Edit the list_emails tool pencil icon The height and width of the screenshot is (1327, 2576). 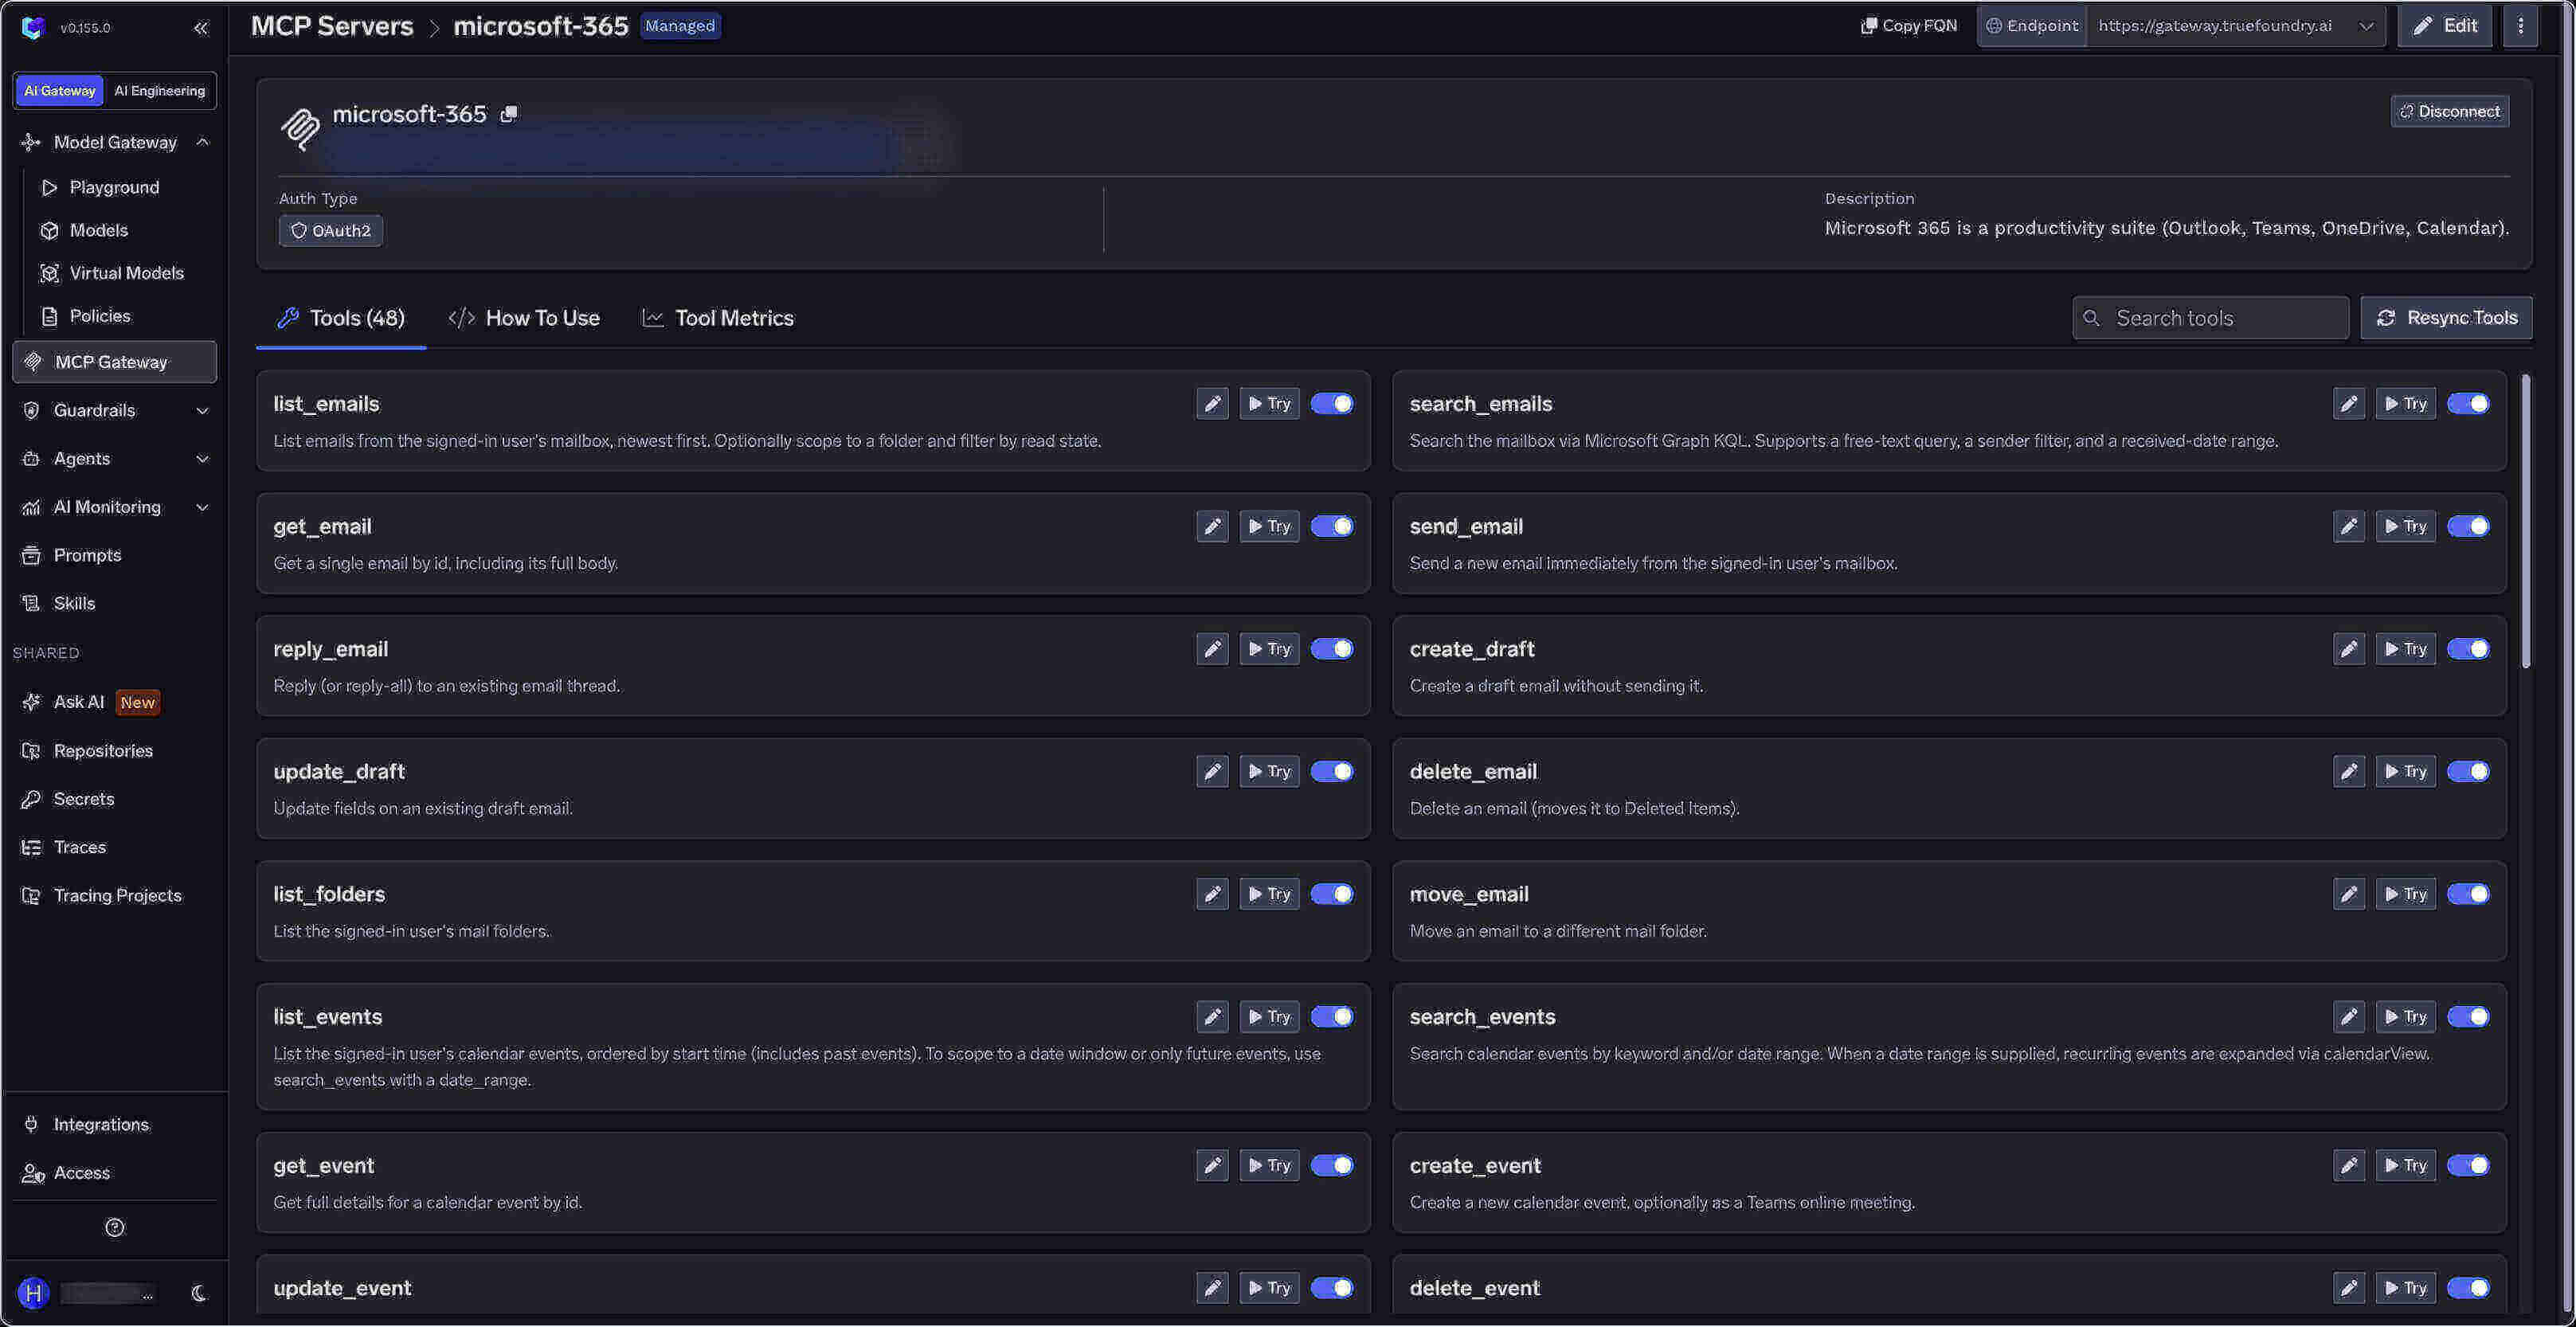coord(1212,404)
